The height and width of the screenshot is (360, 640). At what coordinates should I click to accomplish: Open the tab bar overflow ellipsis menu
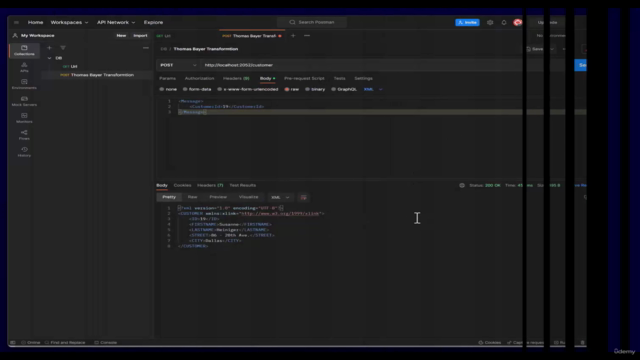(307, 36)
